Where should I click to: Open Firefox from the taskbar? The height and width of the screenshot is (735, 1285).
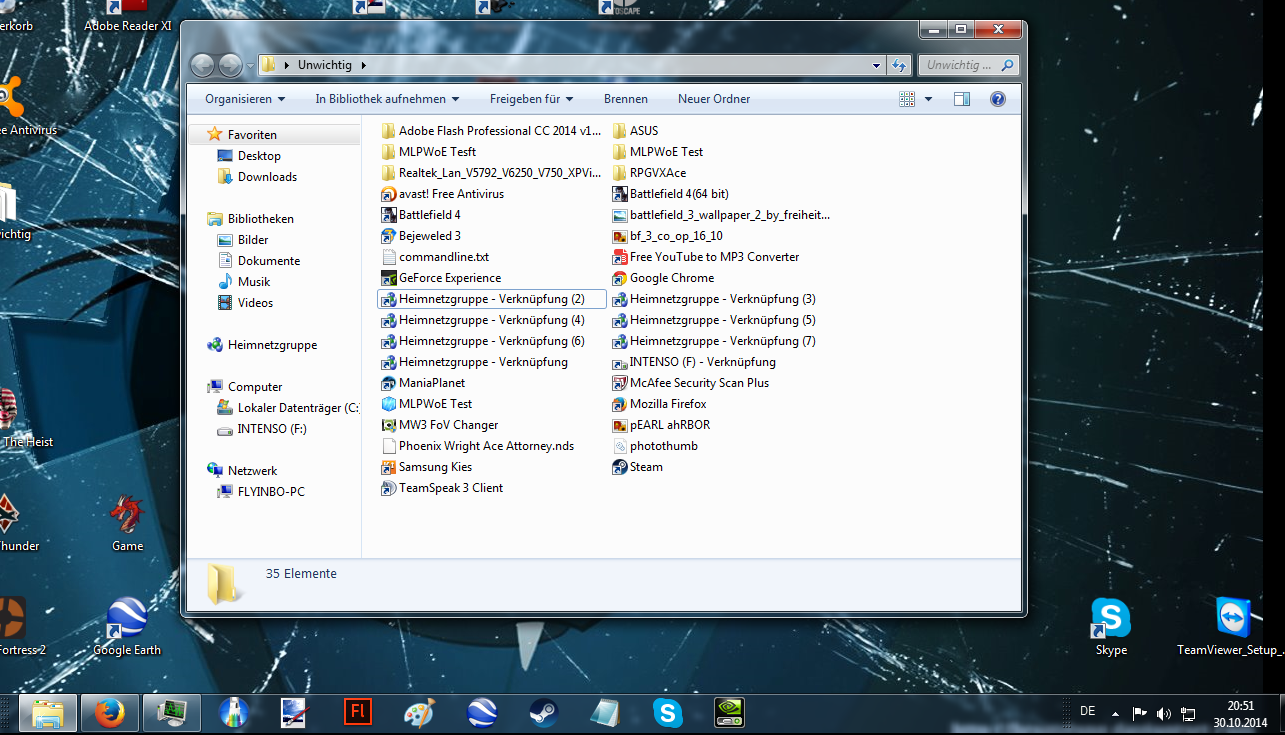pyautogui.click(x=110, y=713)
